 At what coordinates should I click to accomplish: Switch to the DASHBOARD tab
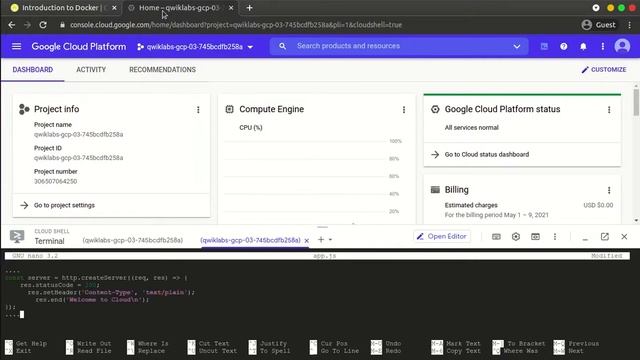point(33,70)
